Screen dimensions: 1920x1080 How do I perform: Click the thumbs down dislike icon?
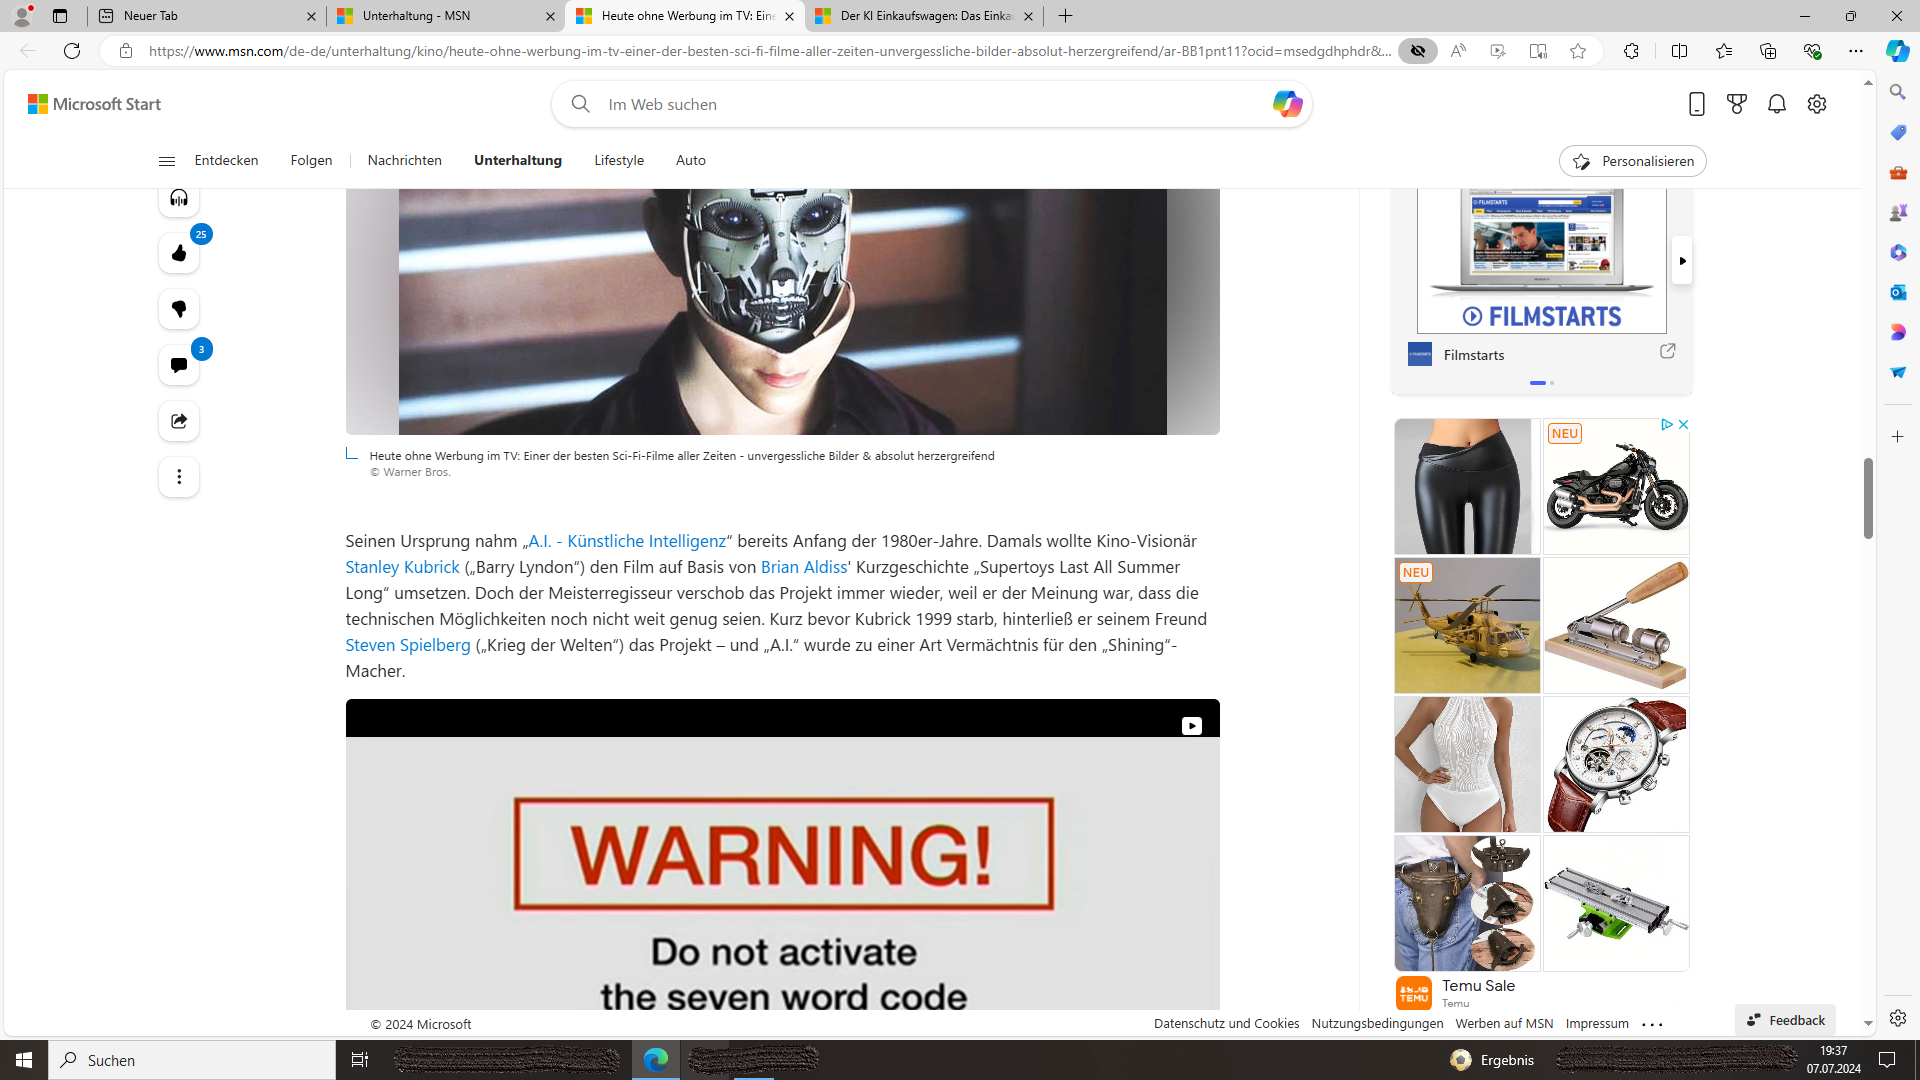[179, 310]
